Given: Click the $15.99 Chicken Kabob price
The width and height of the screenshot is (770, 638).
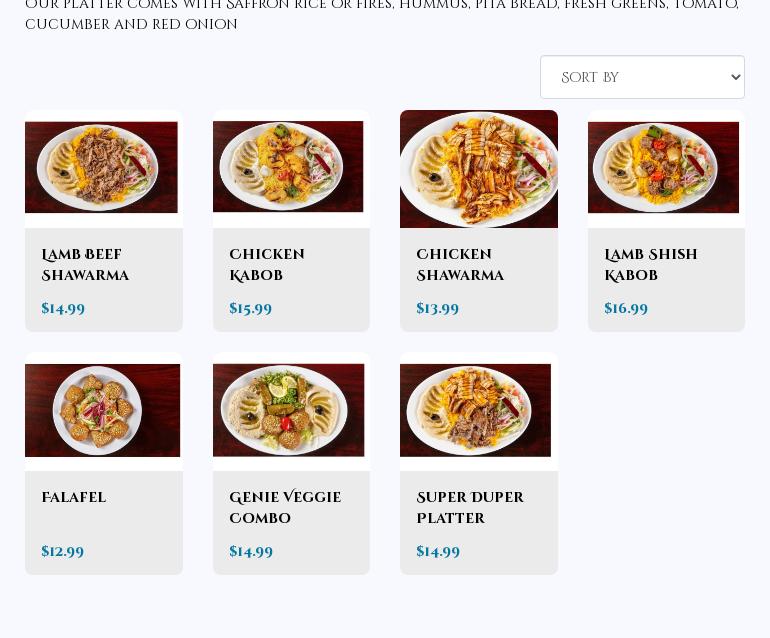Looking at the screenshot, I should (251, 308).
